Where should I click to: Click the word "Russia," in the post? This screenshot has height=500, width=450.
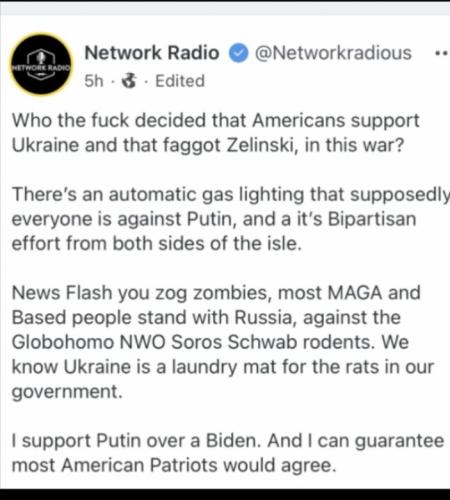(266, 318)
